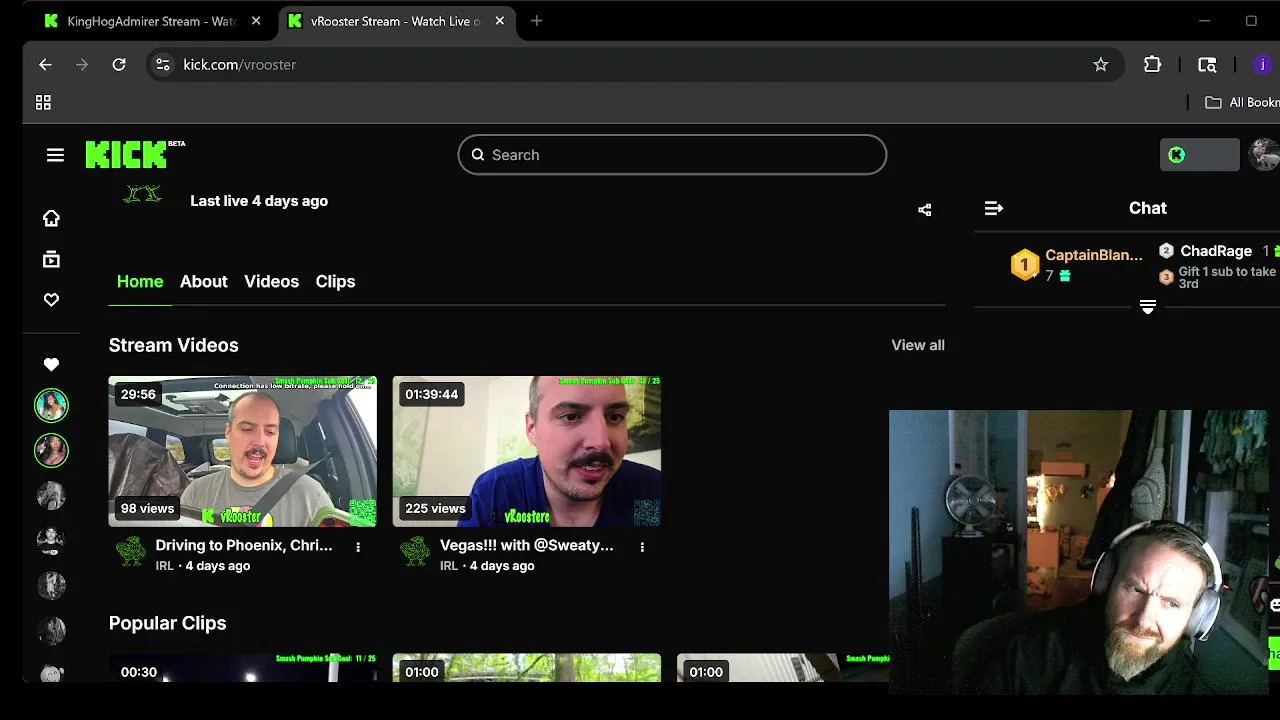Viewport: 1280px width, 720px height.
Task: Share channel using the share icon
Action: 925,210
